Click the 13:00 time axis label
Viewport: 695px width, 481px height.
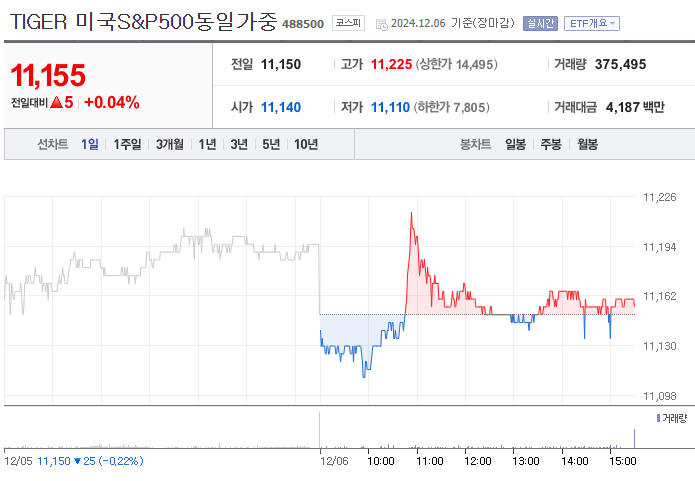526,461
